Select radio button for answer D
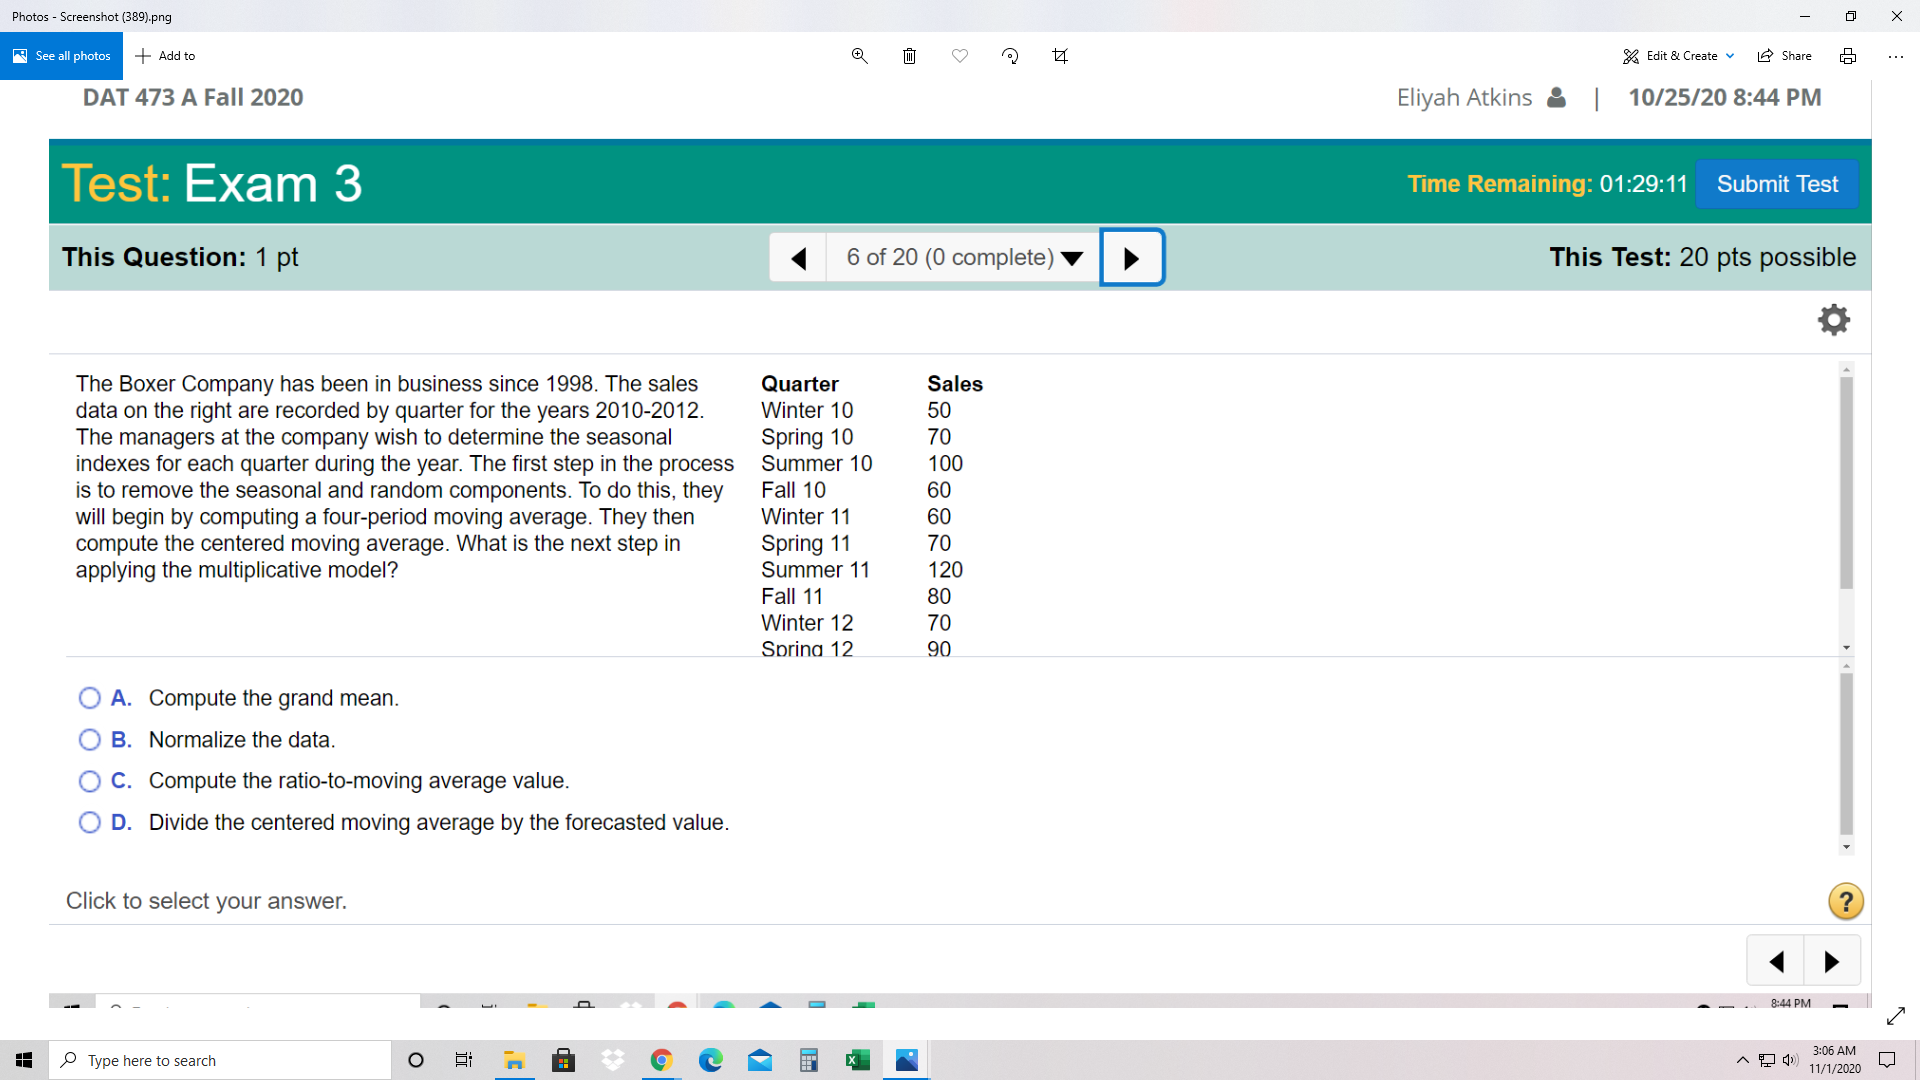The width and height of the screenshot is (1920, 1080). click(91, 822)
